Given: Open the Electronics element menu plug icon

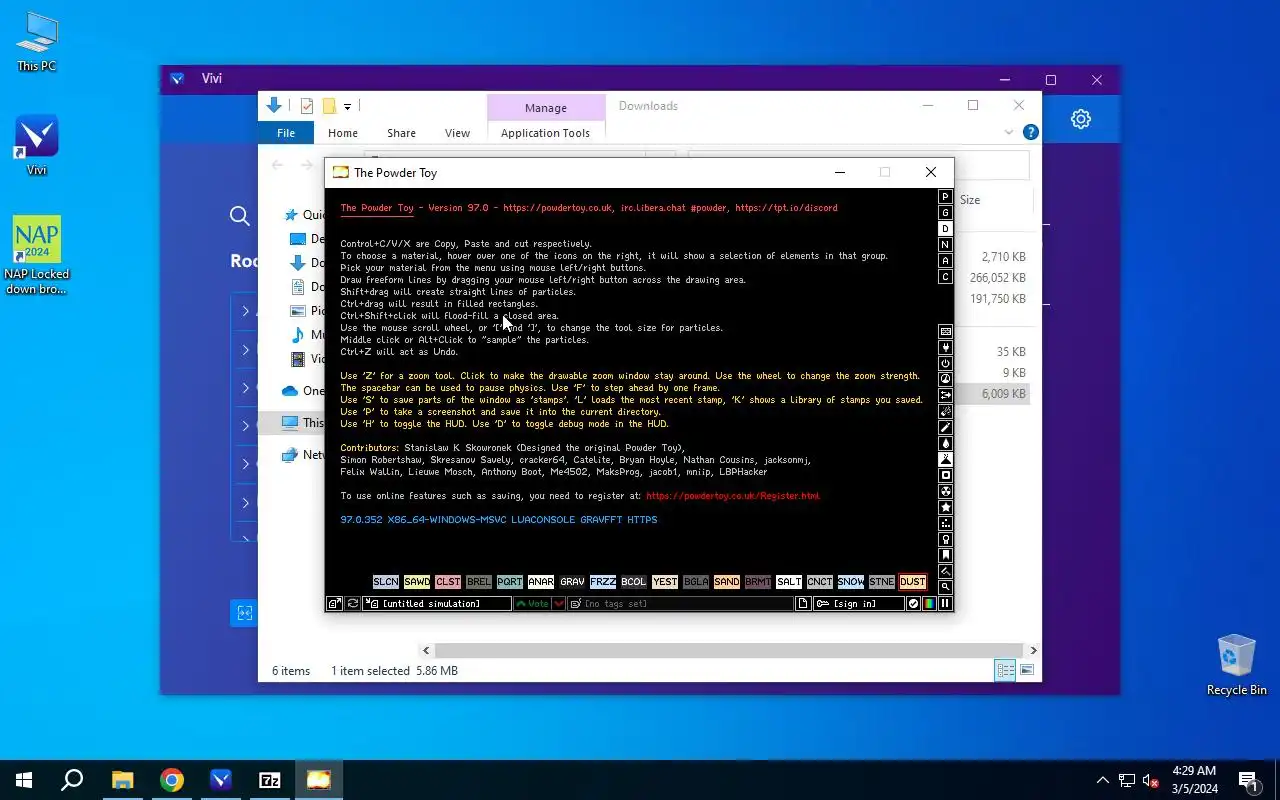Looking at the screenshot, I should pos(945,347).
